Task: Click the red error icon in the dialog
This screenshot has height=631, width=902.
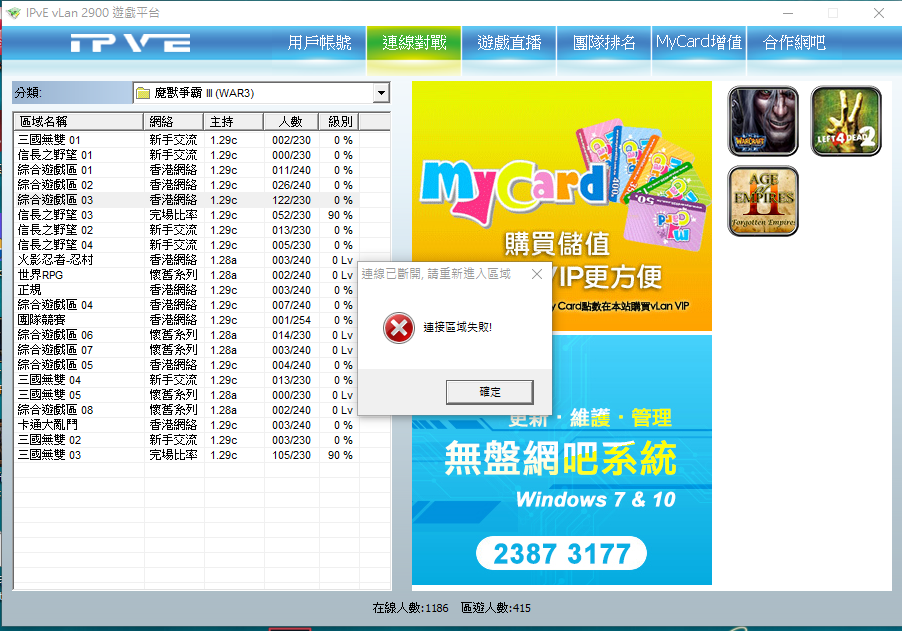Action: click(399, 328)
